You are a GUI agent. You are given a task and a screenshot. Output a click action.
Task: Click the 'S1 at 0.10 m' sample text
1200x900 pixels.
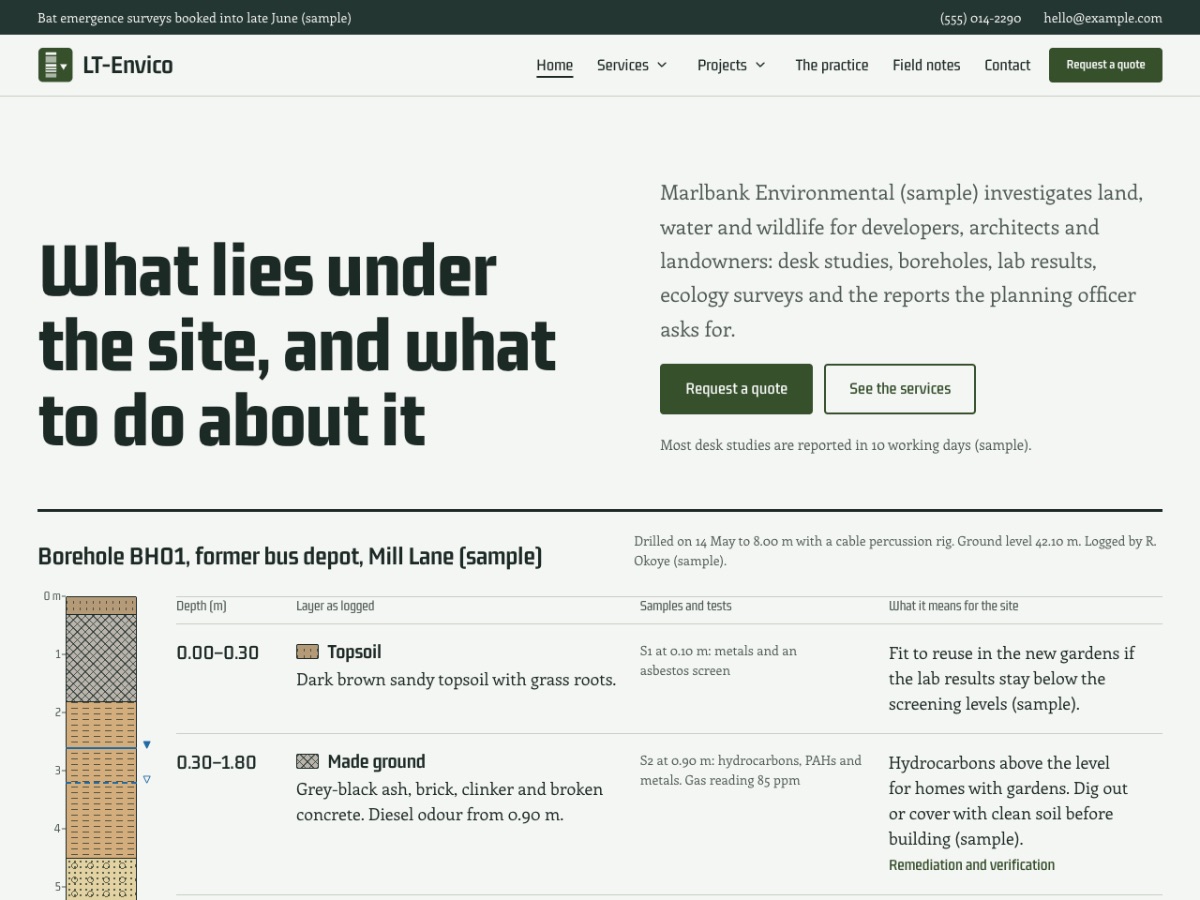[718, 661]
